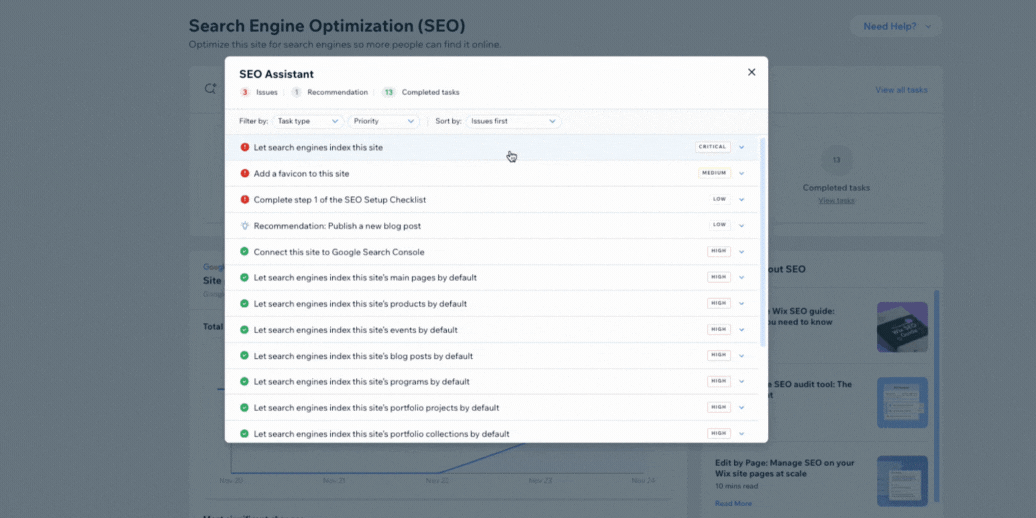Screen dimensions: 1036x518
Task: Select 'Add a favicon to this site' row text
Action: pos(301,174)
